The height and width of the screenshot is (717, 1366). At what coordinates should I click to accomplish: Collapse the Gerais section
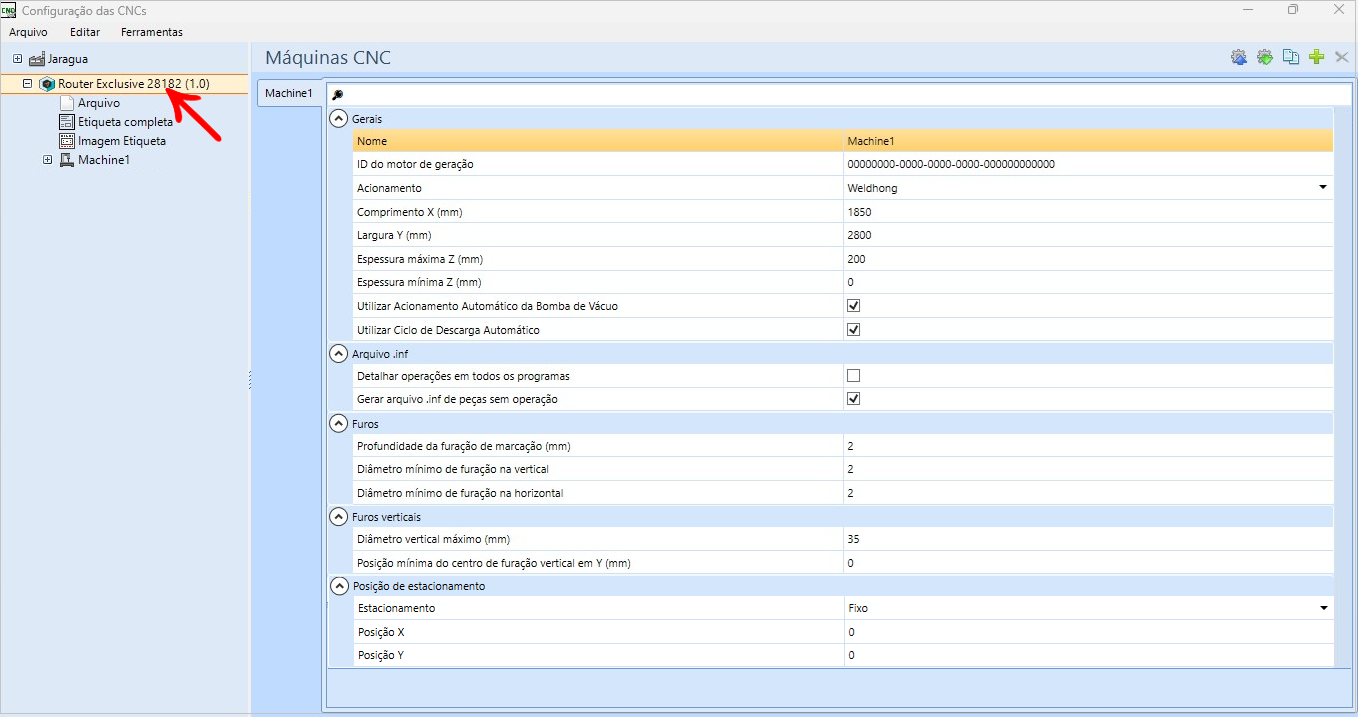click(x=338, y=119)
